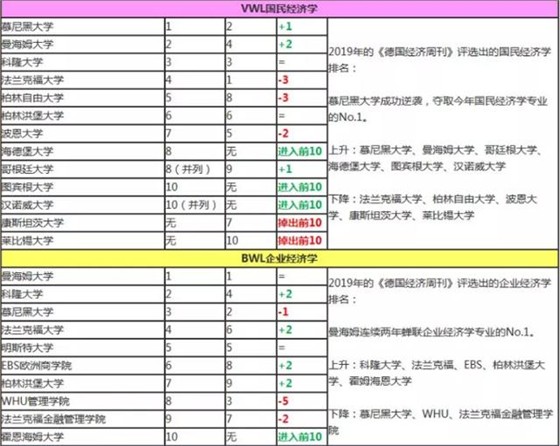Click the red 掉出前10 cell for 康斯坦茨大学
560x446 pixels.
pos(302,223)
